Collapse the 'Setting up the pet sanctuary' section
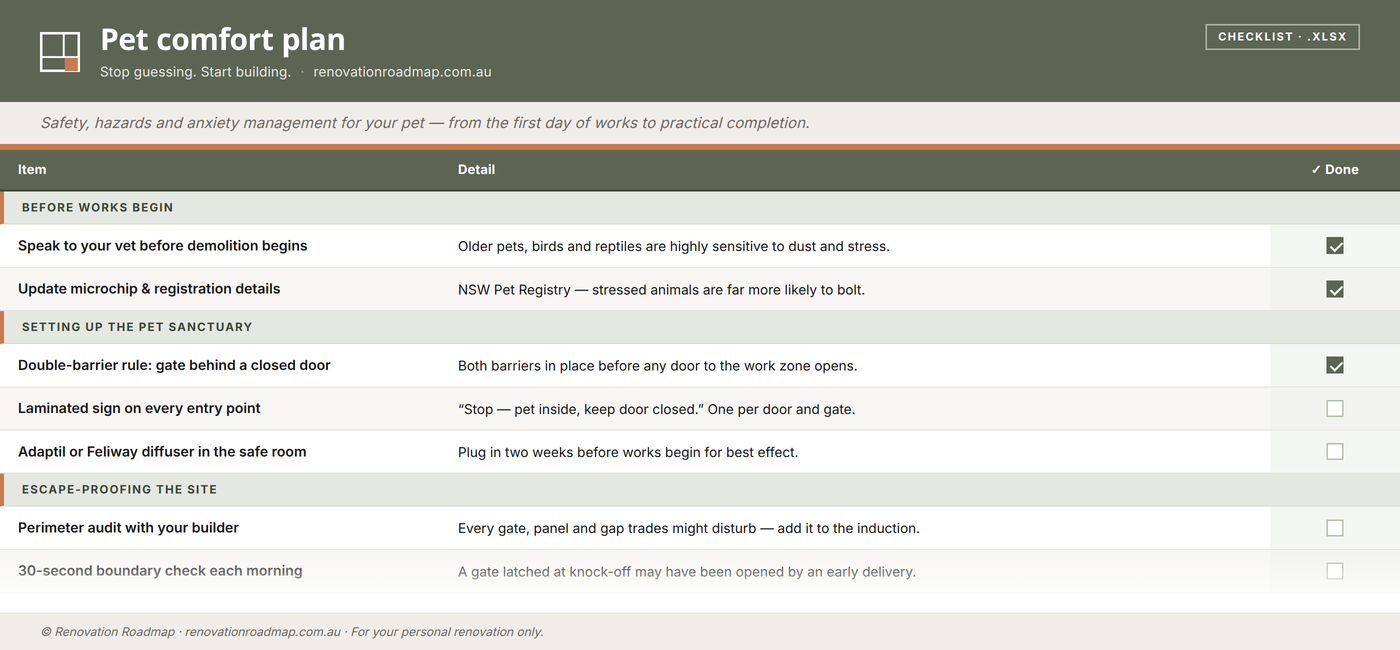Viewport: 1400px width, 650px height. (x=700, y=327)
